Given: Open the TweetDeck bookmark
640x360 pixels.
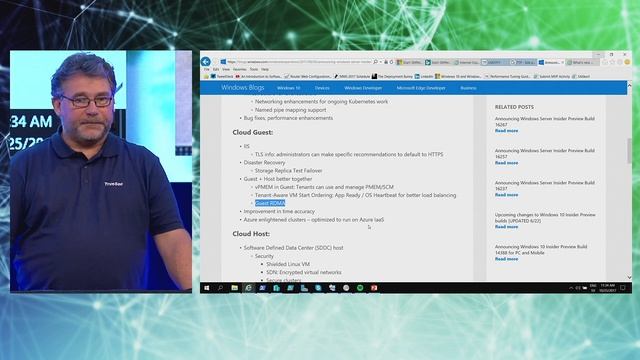Looking at the screenshot, I should click(222, 76).
